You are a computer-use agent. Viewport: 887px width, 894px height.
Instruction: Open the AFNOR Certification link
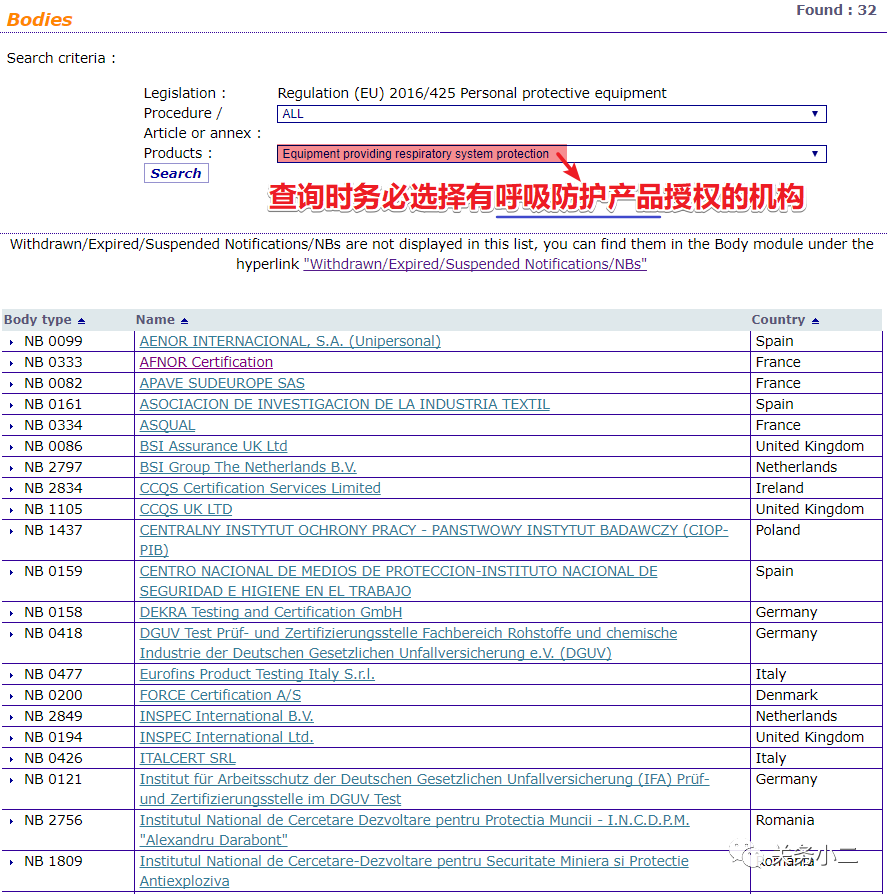[205, 362]
